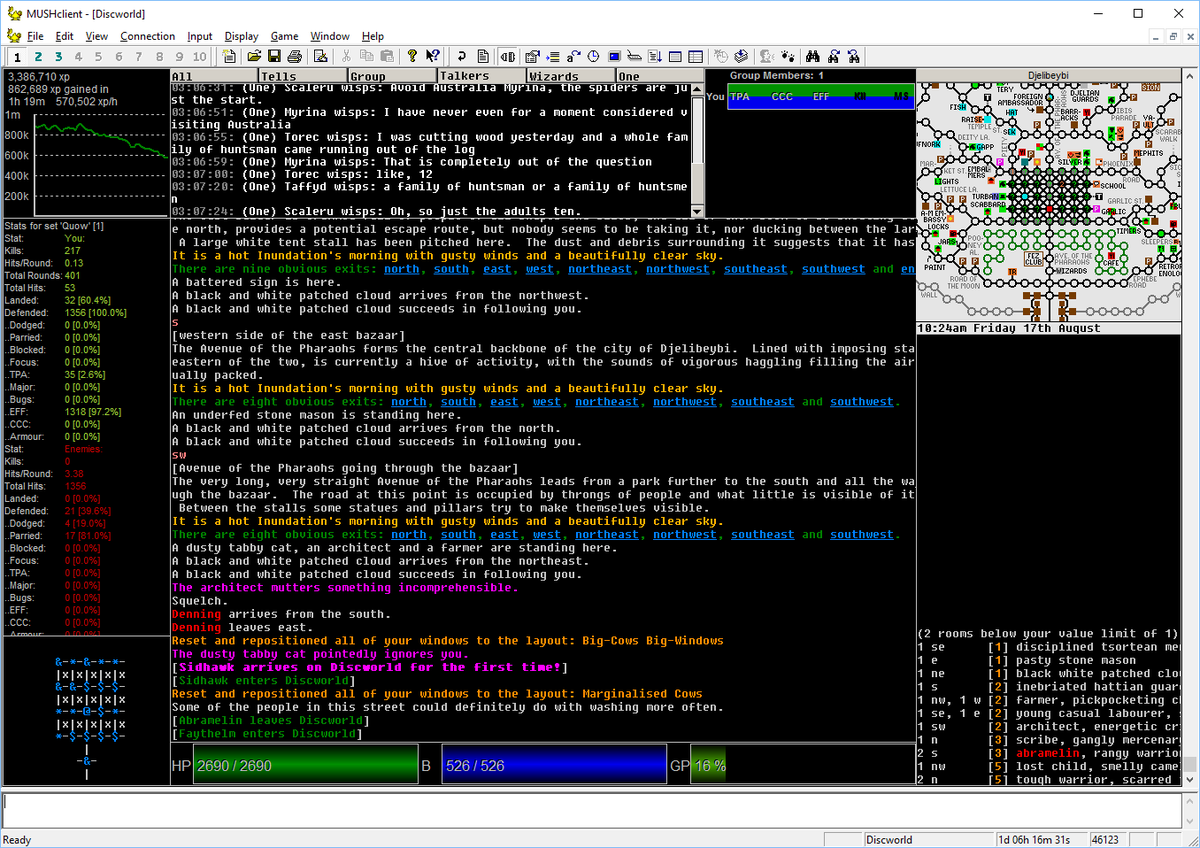Open timers with the clock icon
1200x848 pixels.
point(593,56)
